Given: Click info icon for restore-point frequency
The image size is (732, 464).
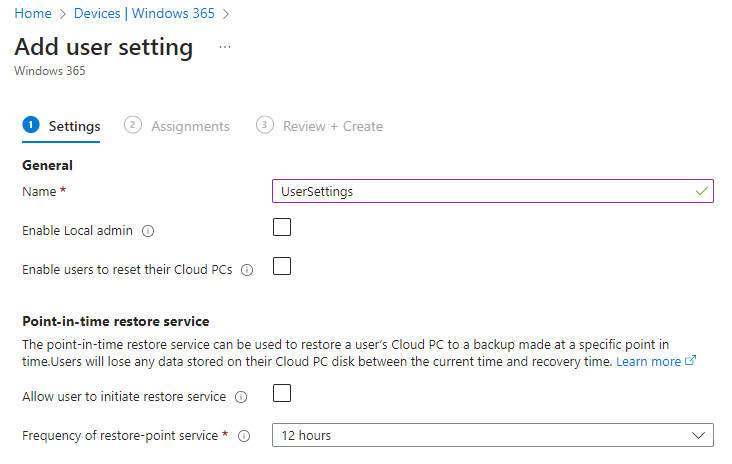Looking at the screenshot, I should [246, 436].
